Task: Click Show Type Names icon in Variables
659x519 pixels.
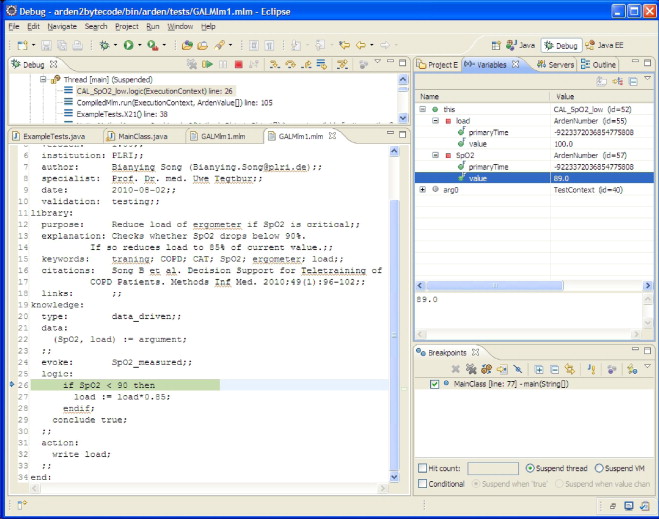Action: point(601,82)
